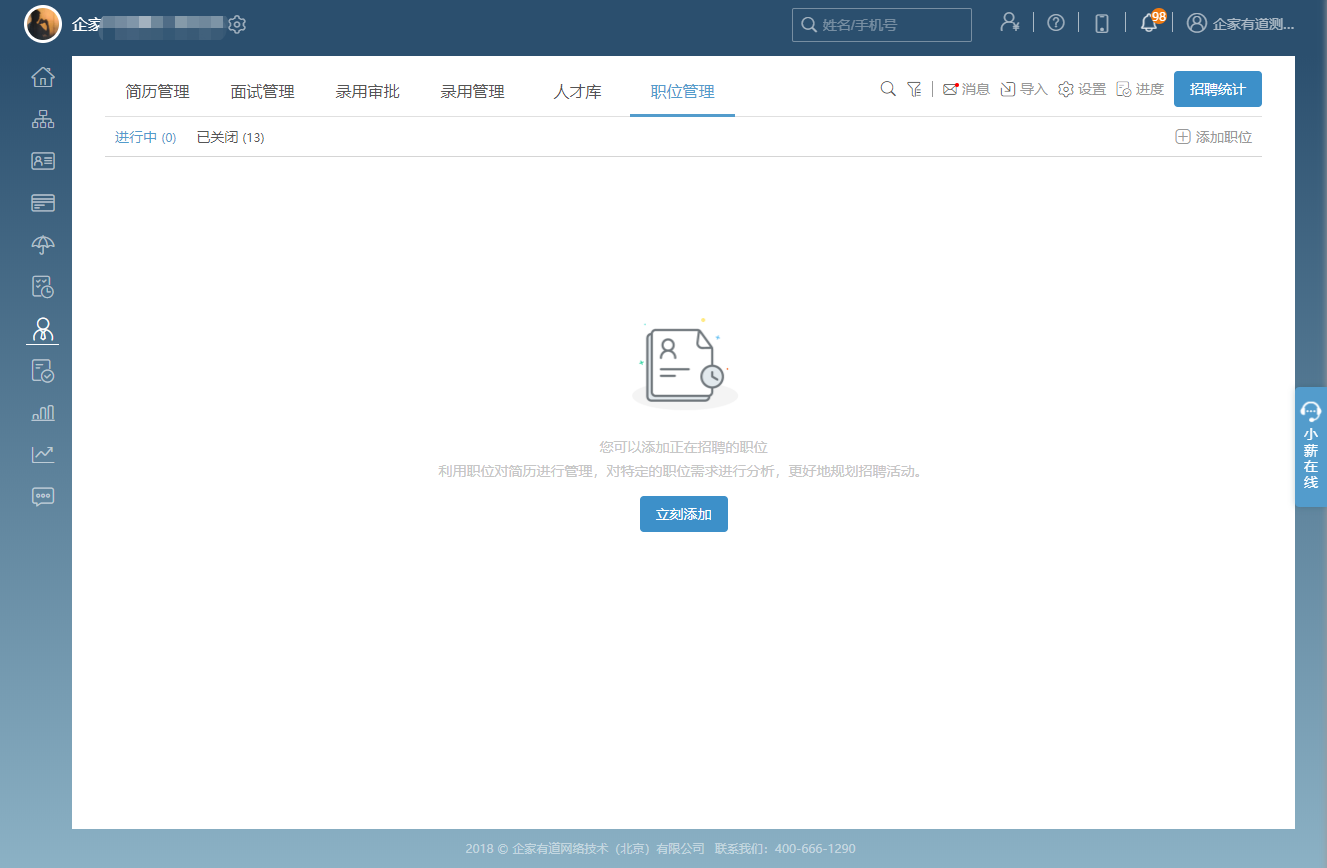Viewport: 1327px width, 868px height.
Task: Click the mobile phone icon in header
Action: click(1102, 23)
